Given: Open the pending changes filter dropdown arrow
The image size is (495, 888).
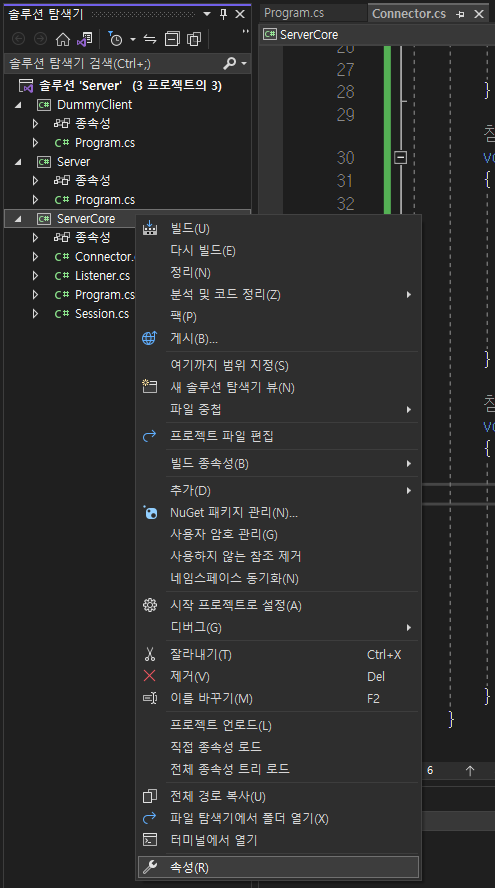Looking at the screenshot, I should point(133,39).
